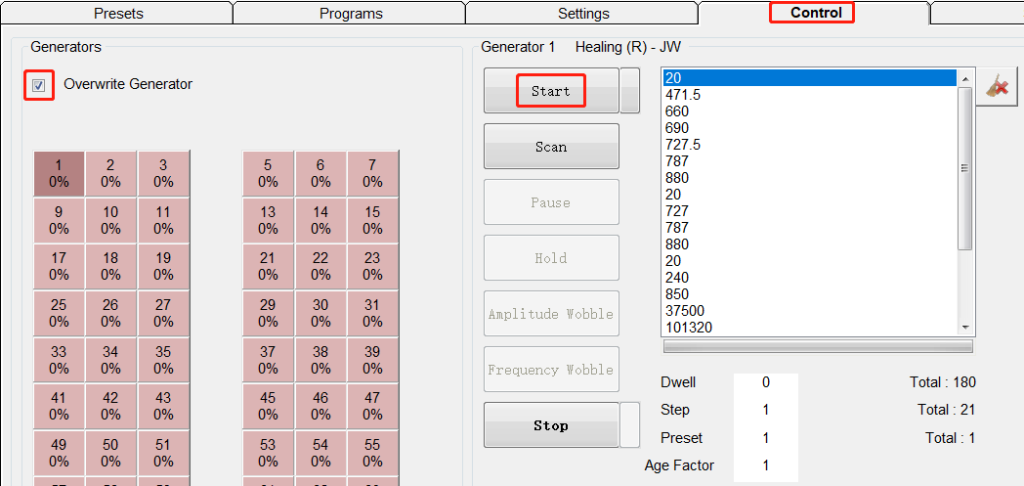The image size is (1024, 486).
Task: Select frequency 471.5 in the list
Action: (x=683, y=95)
